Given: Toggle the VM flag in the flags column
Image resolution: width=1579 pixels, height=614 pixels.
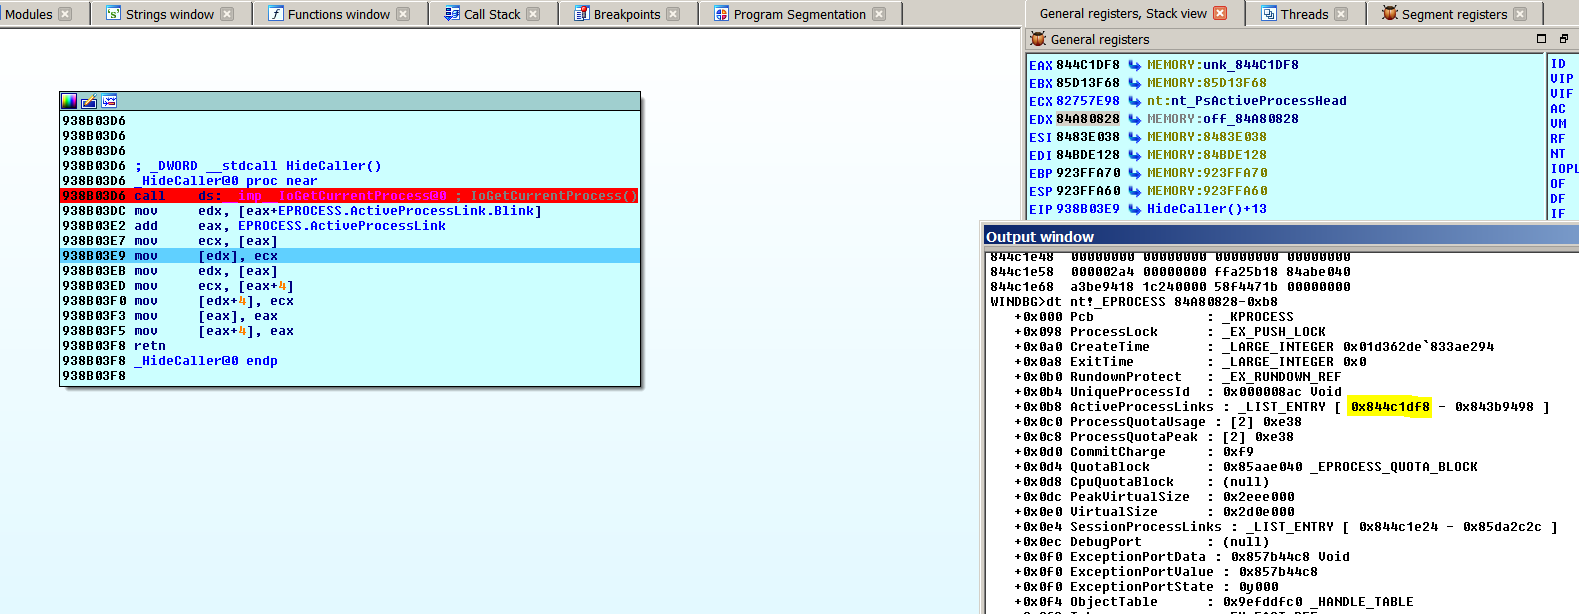Looking at the screenshot, I should point(1558,124).
